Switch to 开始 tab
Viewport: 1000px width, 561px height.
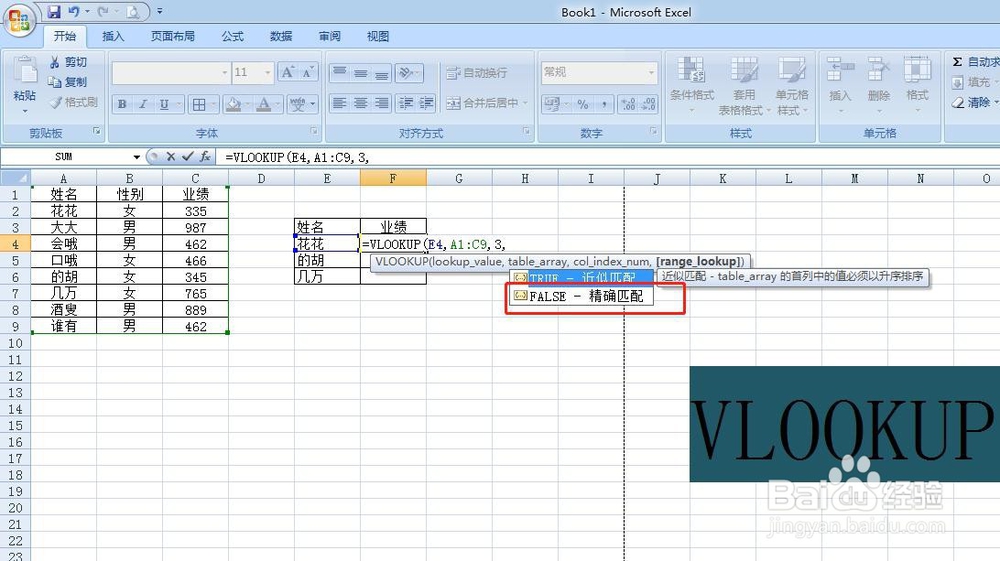(64, 36)
